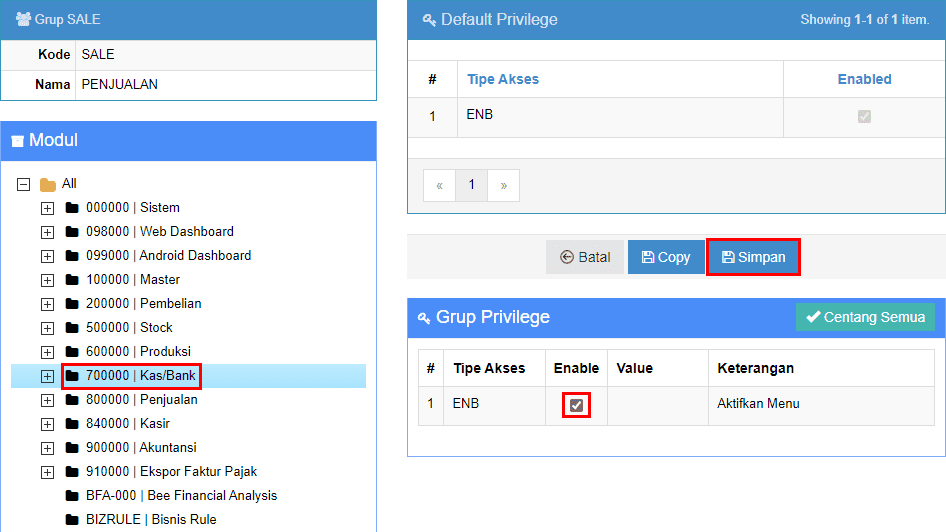
Task: Go to next page using » arrow
Action: pos(503,185)
